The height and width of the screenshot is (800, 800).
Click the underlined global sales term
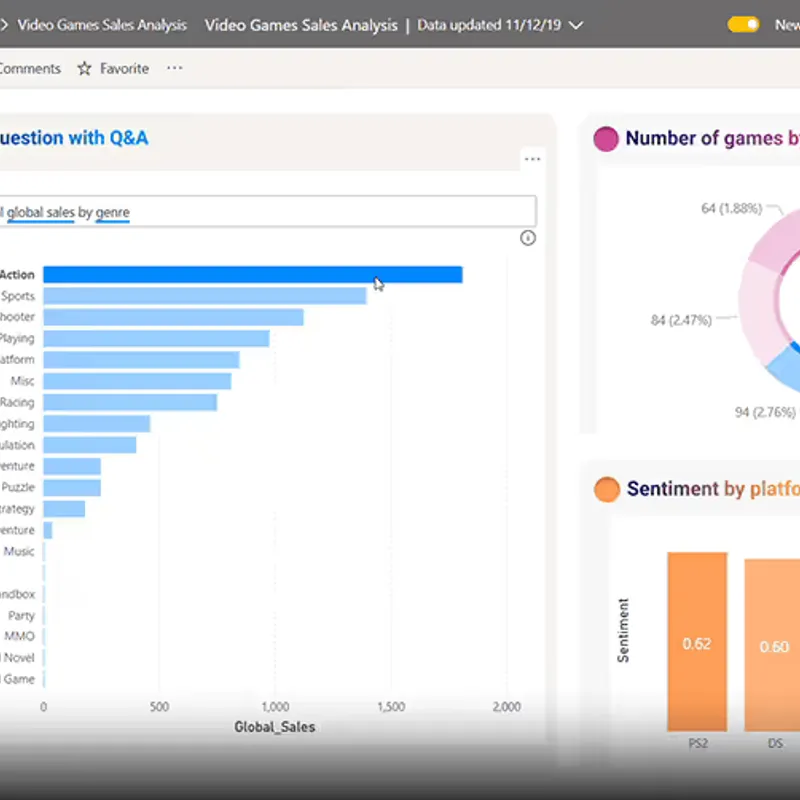41,212
